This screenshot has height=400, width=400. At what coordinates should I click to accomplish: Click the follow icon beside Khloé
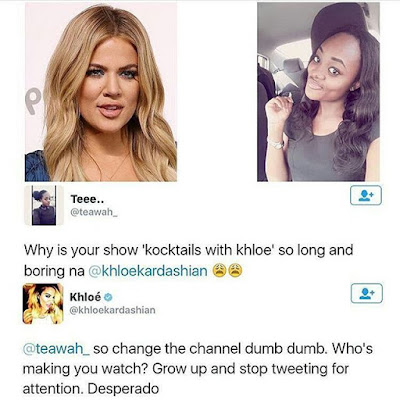(x=367, y=293)
